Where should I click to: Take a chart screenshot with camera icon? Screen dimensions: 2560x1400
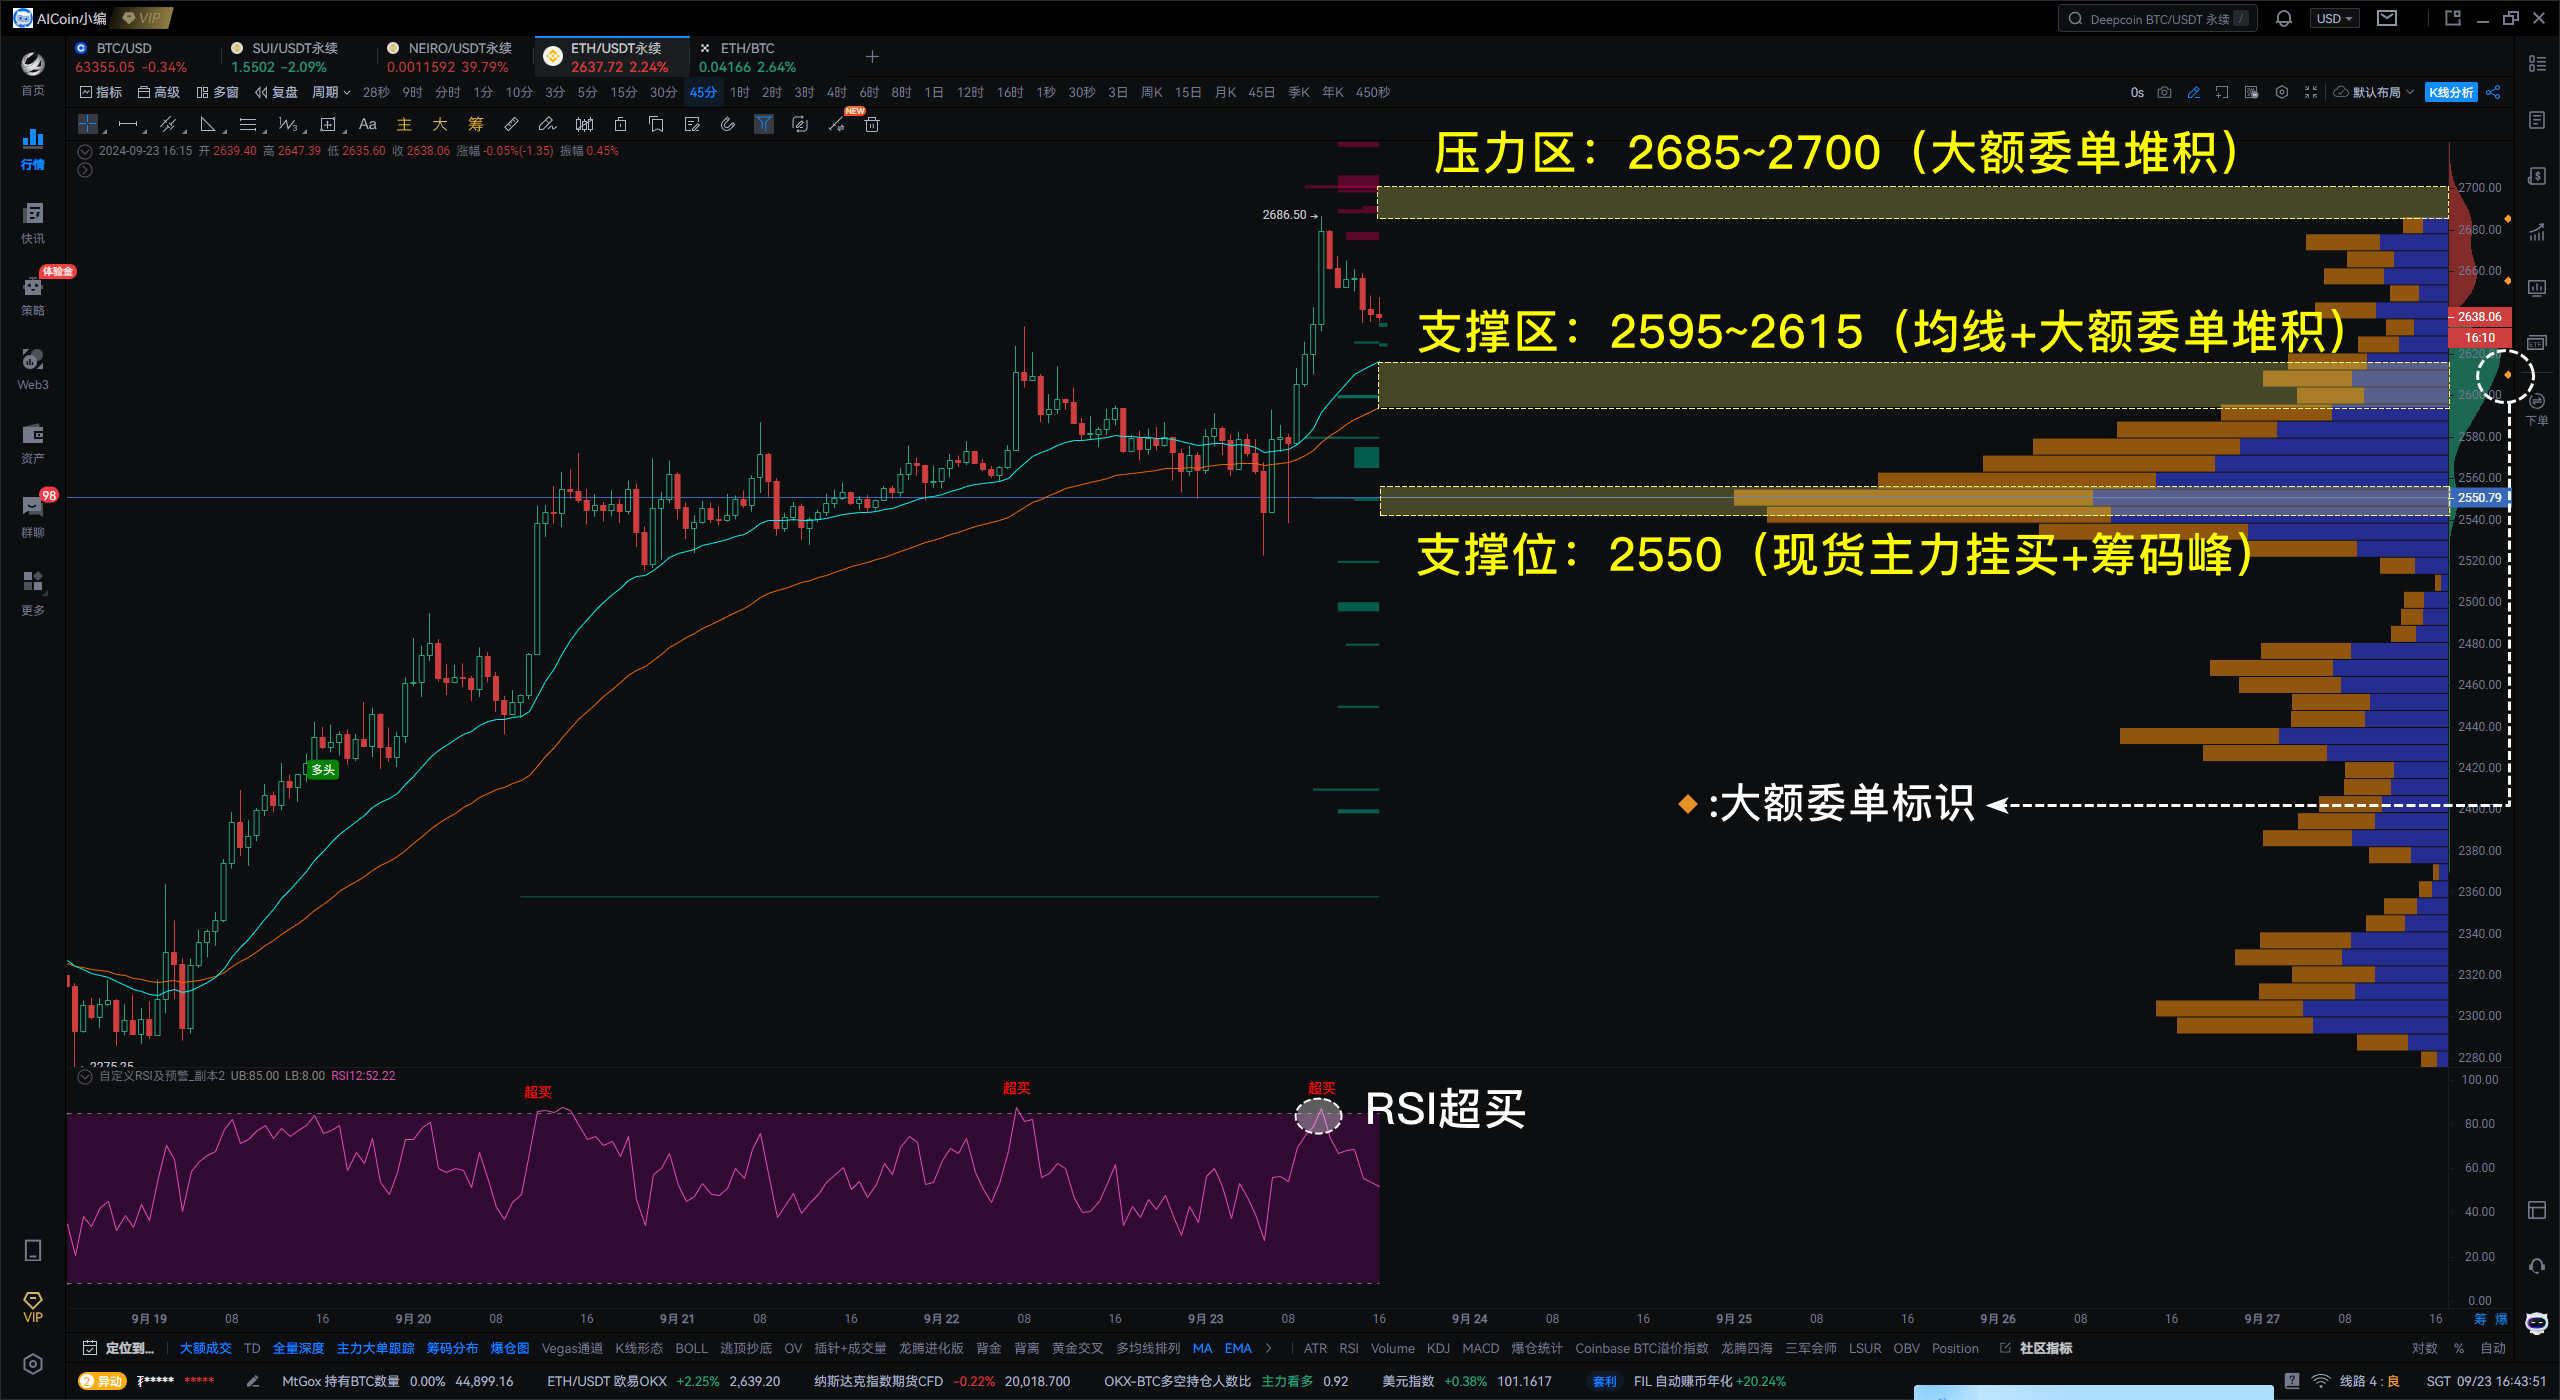coord(2165,92)
